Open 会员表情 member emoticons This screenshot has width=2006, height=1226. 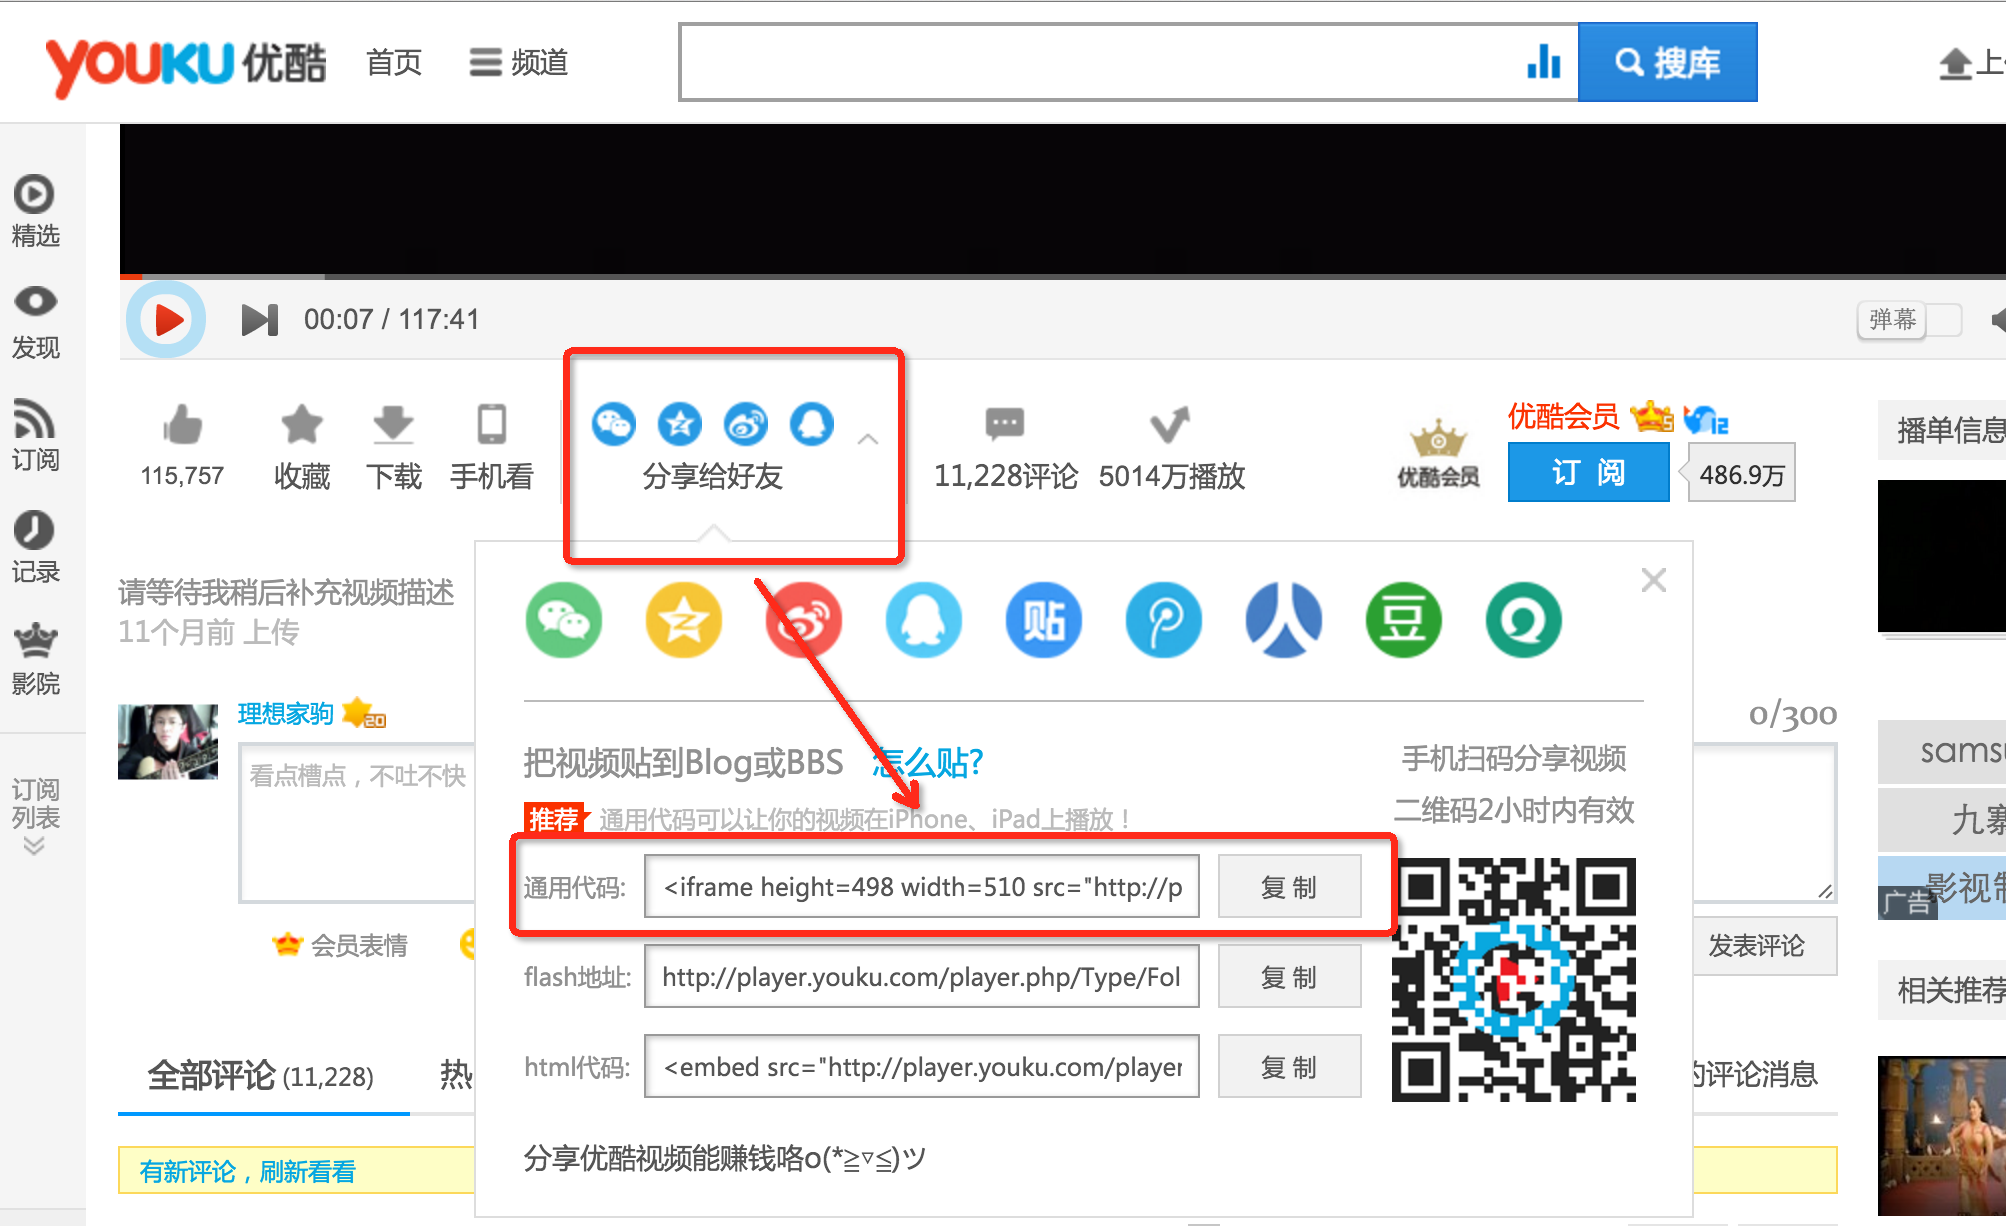click(340, 944)
